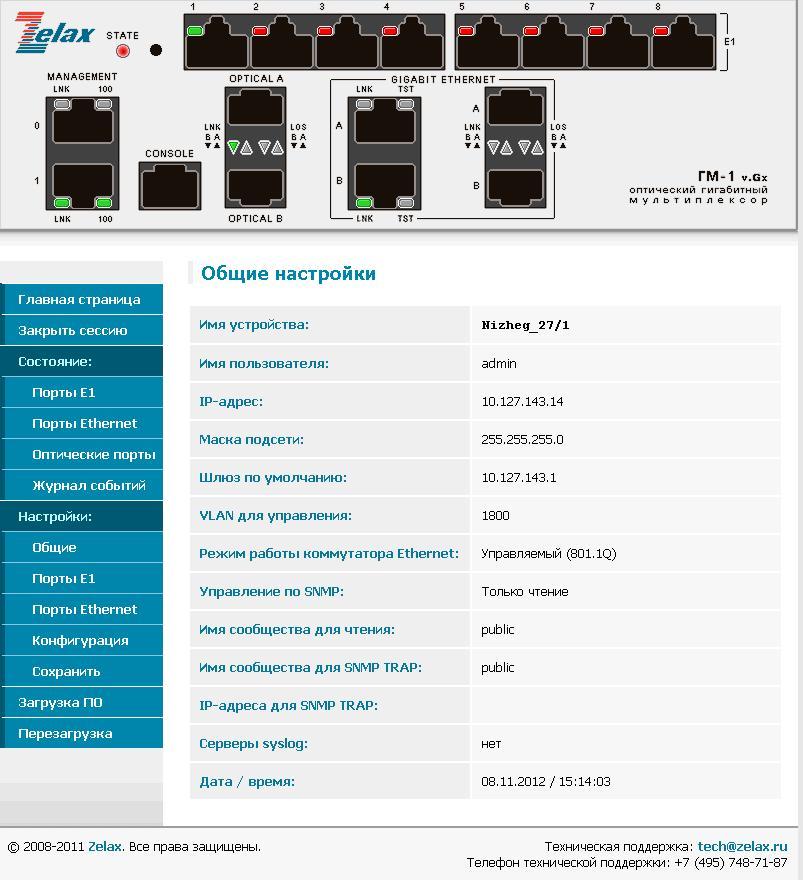This screenshot has width=803, height=880.
Task: Click the value Управляемый (801.1Q)
Action: click(x=548, y=554)
